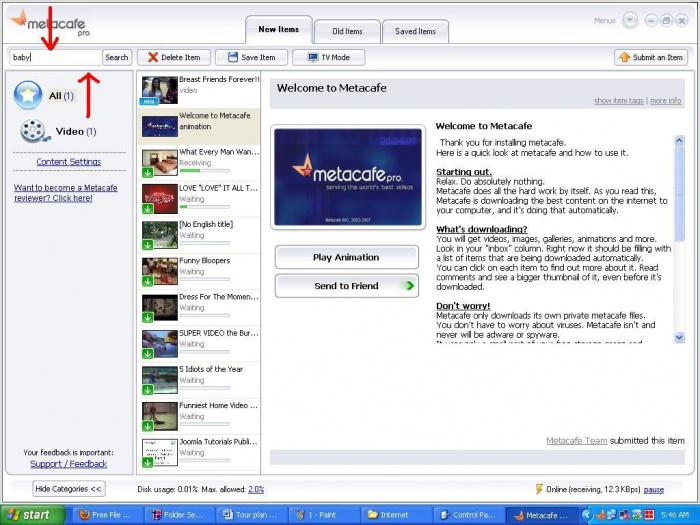This screenshot has height=525, width=700.
Task: Click Want to become a Metacafe reviewer link
Action: 66,192
